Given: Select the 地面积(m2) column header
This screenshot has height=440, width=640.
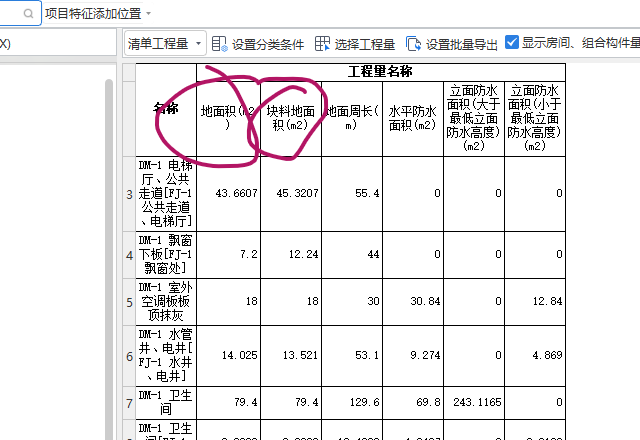Looking at the screenshot, I should pyautogui.click(x=228, y=118).
